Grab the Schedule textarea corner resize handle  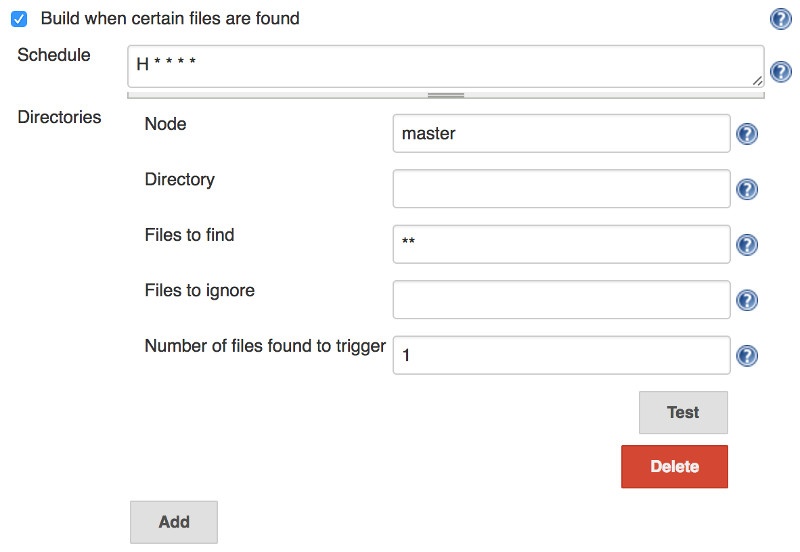pyautogui.click(x=758, y=81)
